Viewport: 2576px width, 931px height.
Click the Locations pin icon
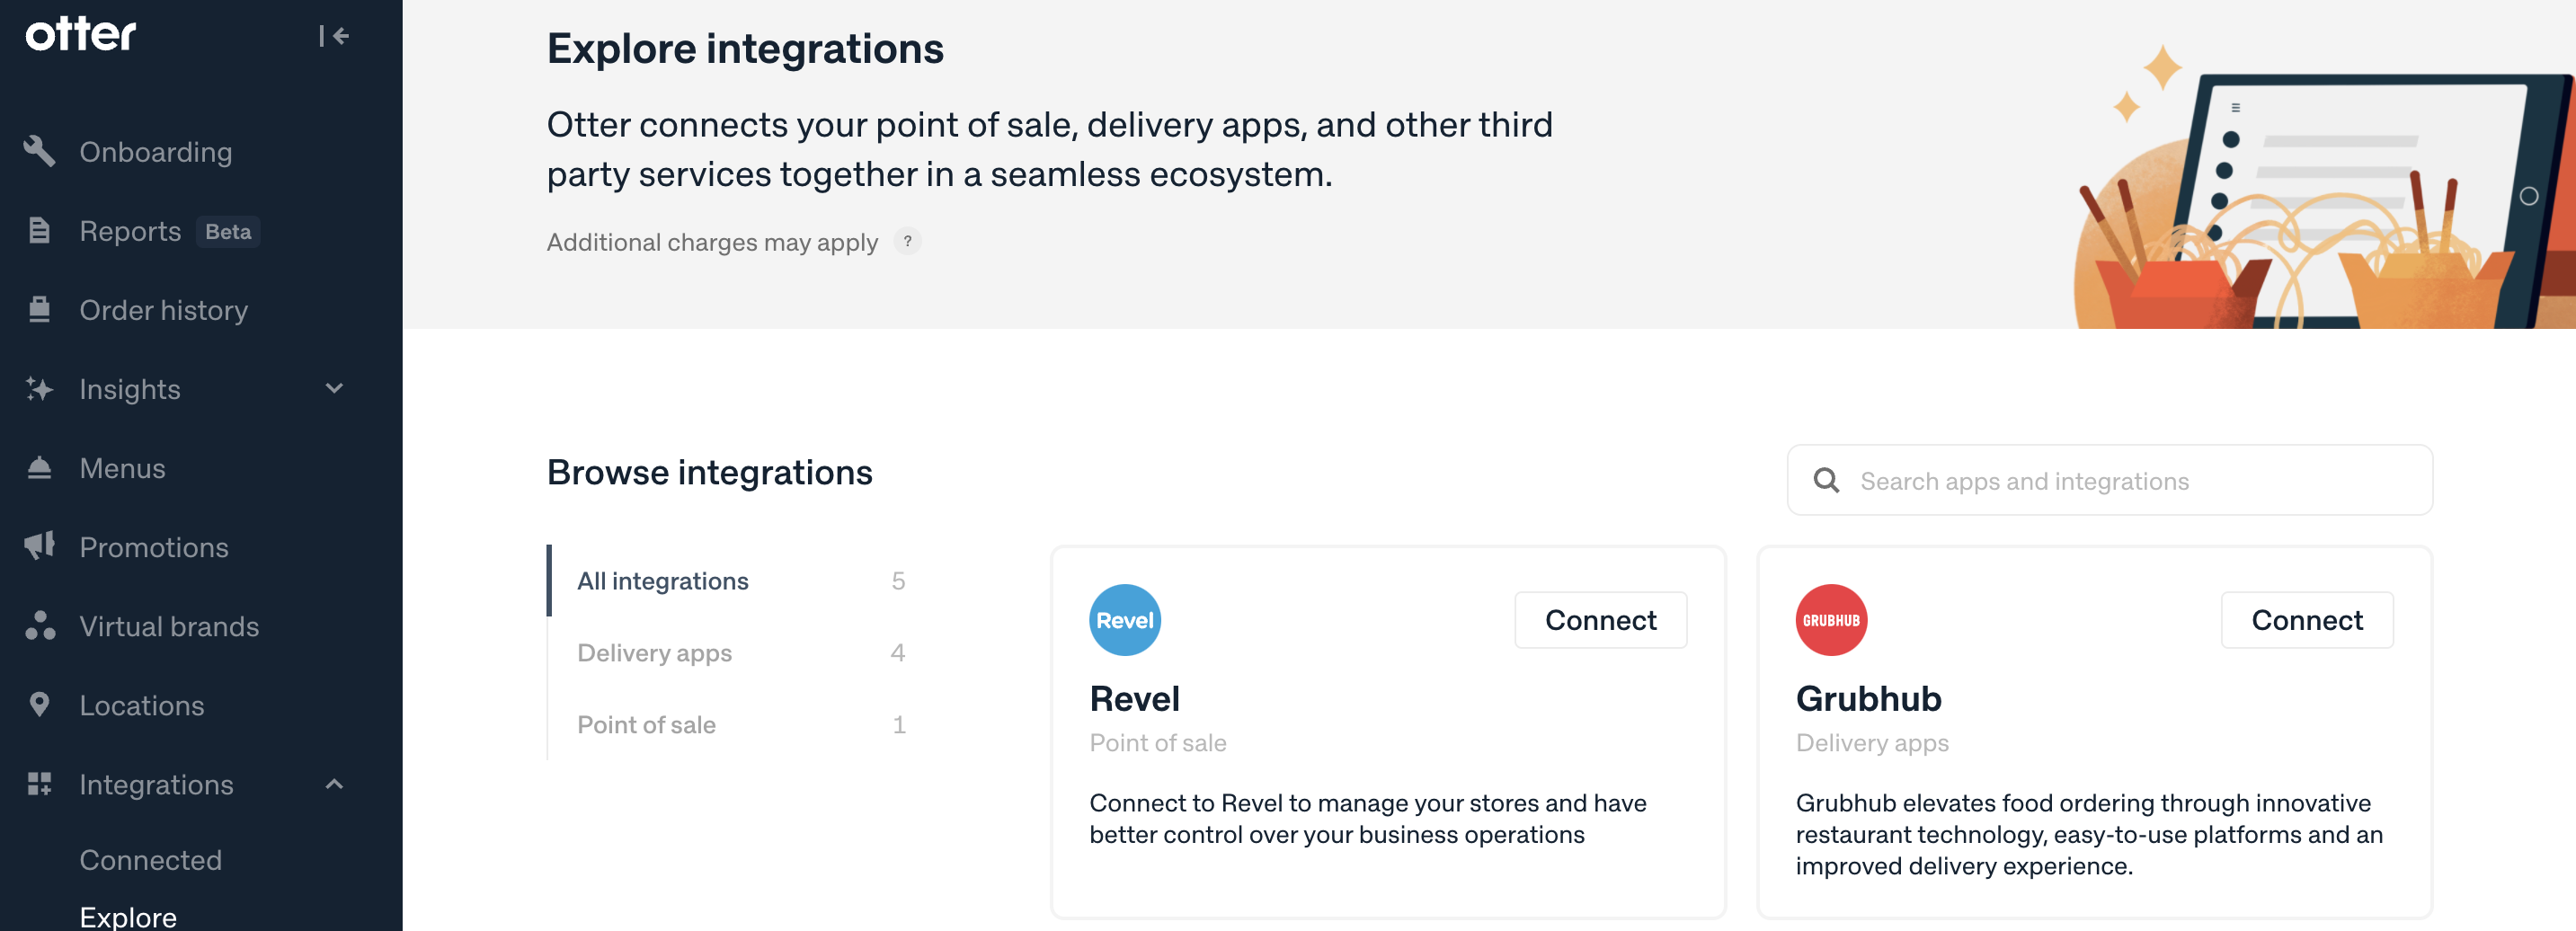[x=39, y=705]
